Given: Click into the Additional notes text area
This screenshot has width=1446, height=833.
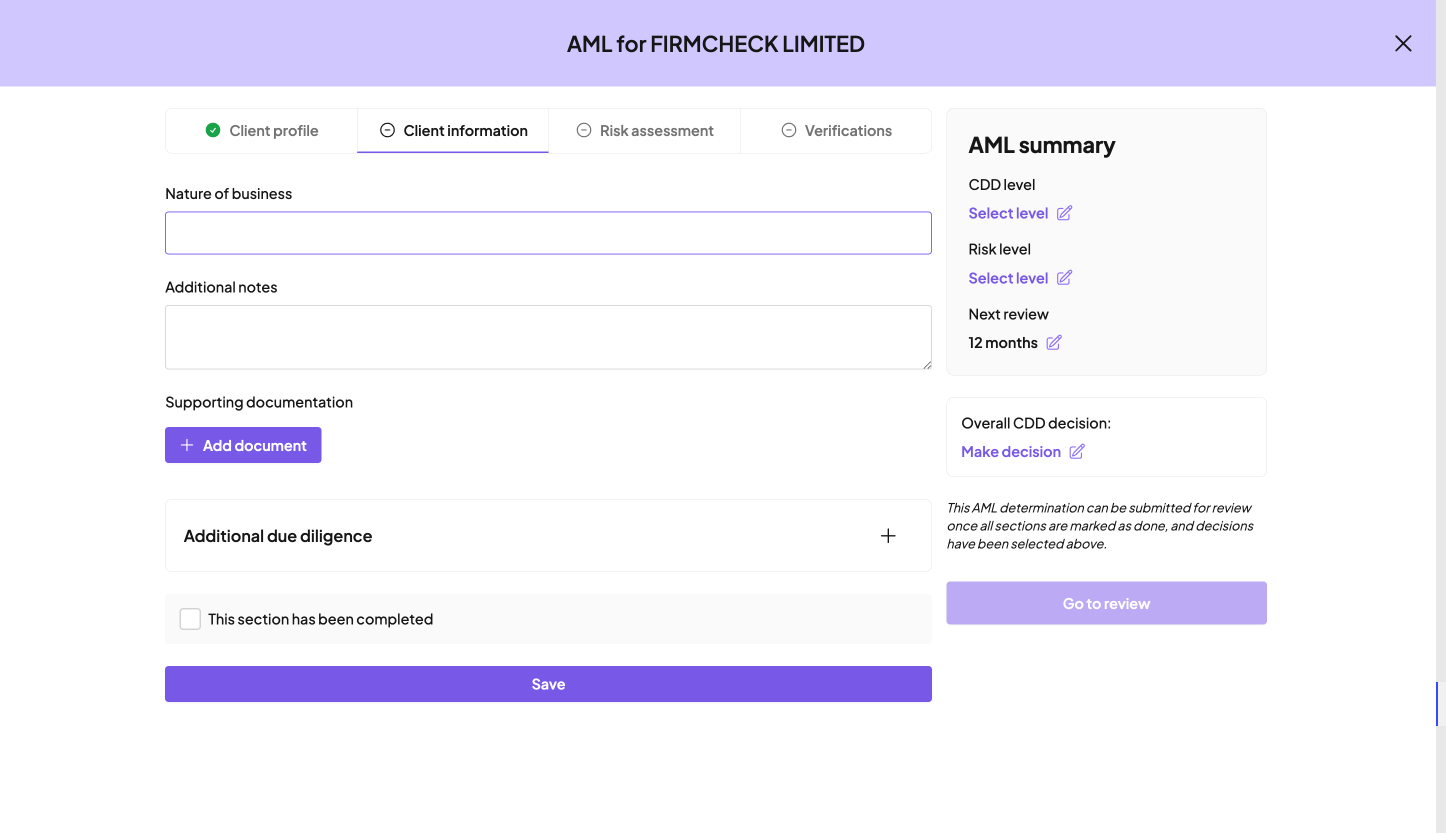Looking at the screenshot, I should (548, 337).
